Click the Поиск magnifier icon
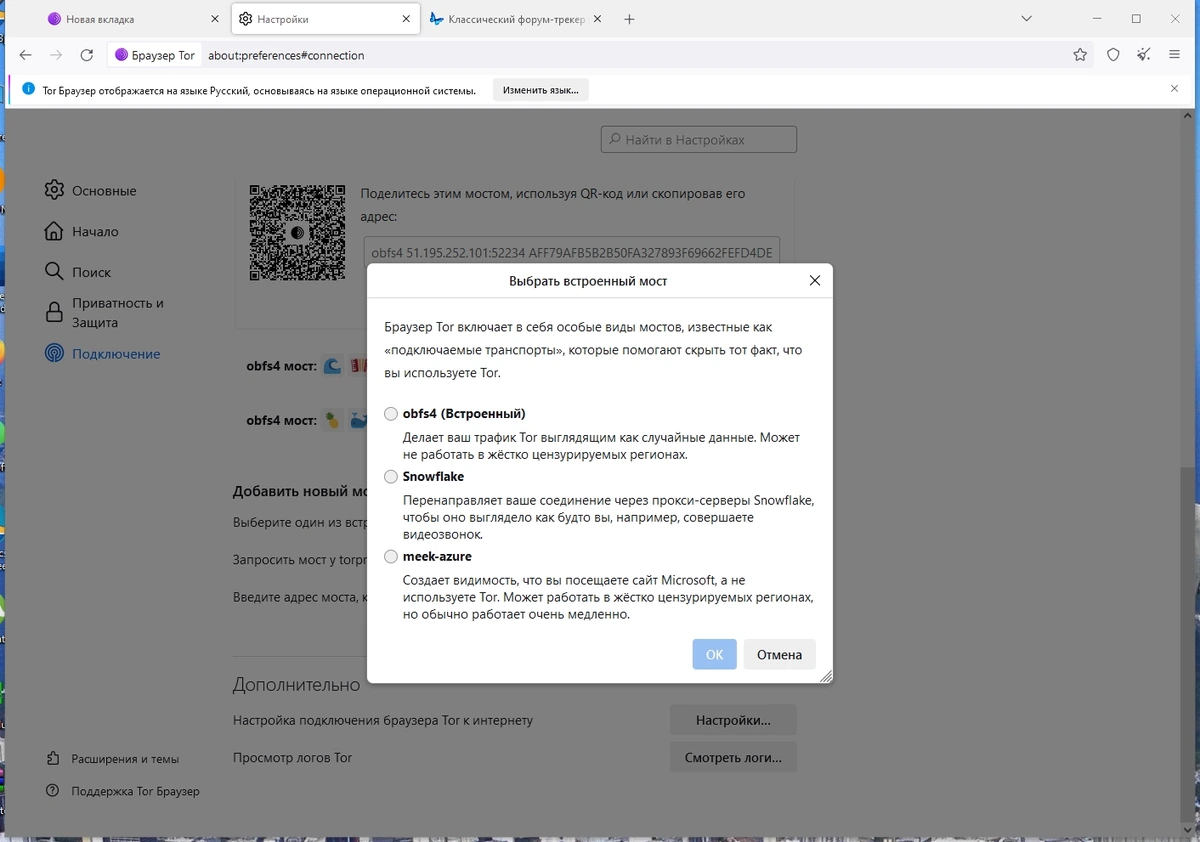This screenshot has height=842, width=1200. pyautogui.click(x=54, y=272)
